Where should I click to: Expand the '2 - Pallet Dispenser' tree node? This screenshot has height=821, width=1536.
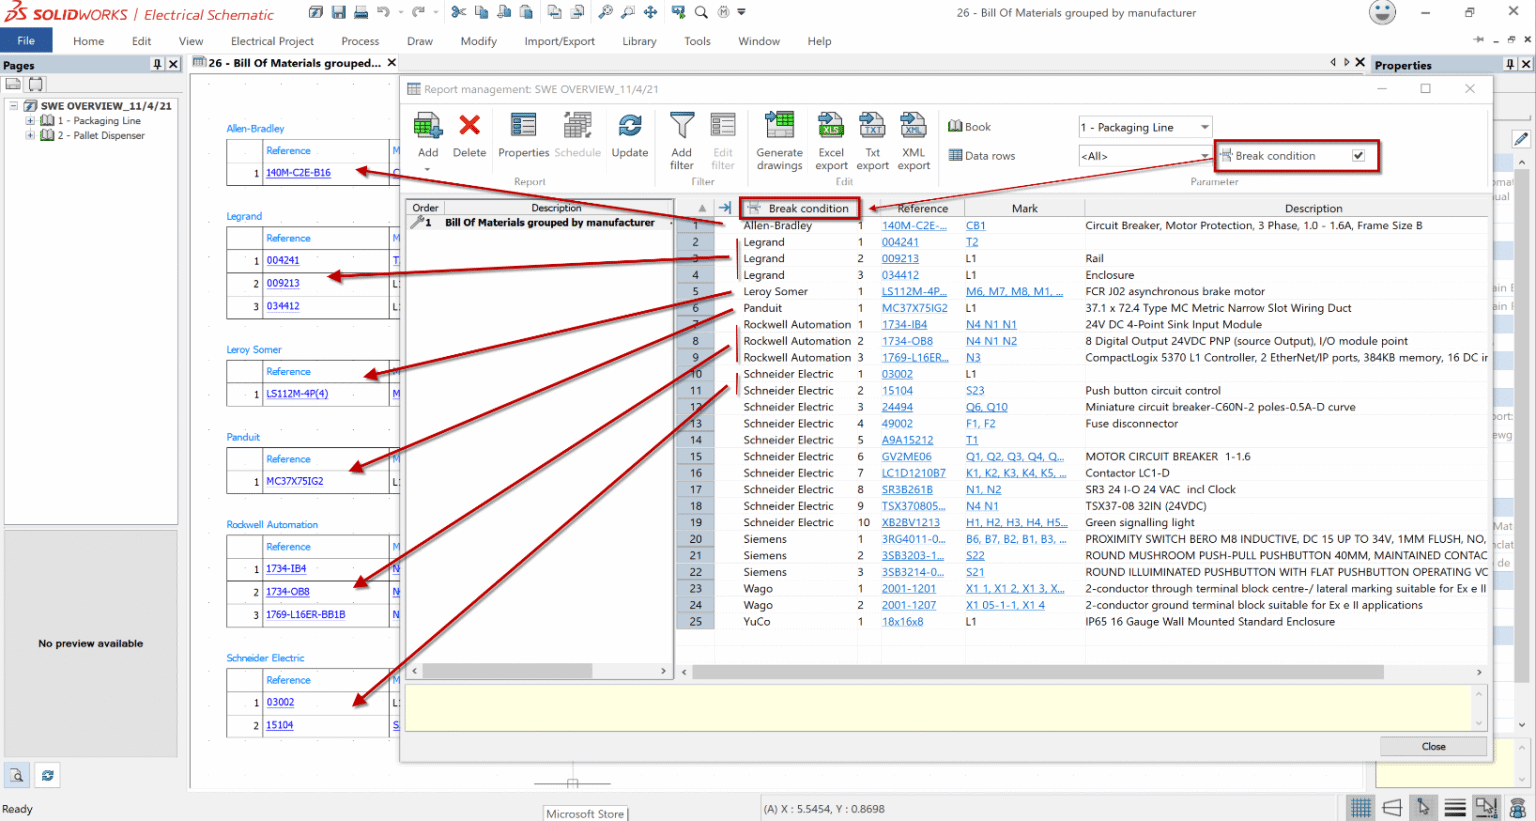point(30,135)
